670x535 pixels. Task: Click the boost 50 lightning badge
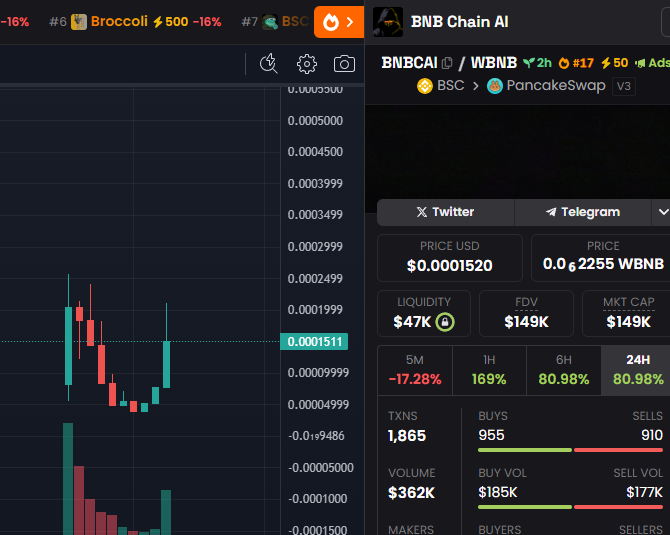[x=614, y=63]
